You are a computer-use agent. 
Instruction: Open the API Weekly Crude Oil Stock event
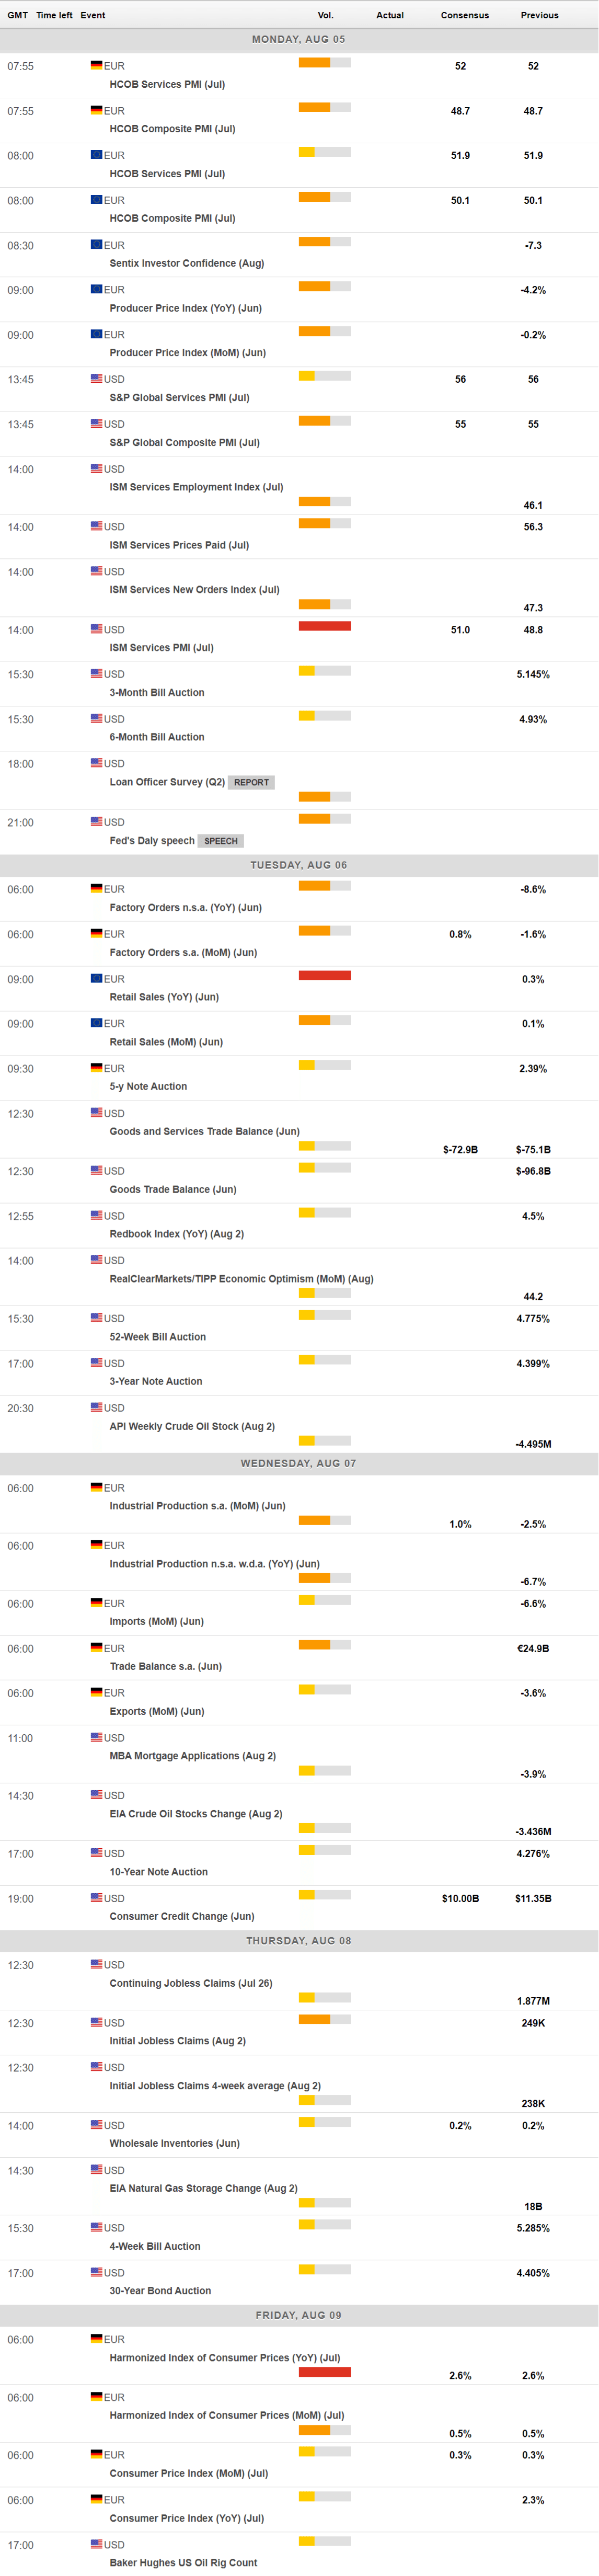click(192, 1427)
